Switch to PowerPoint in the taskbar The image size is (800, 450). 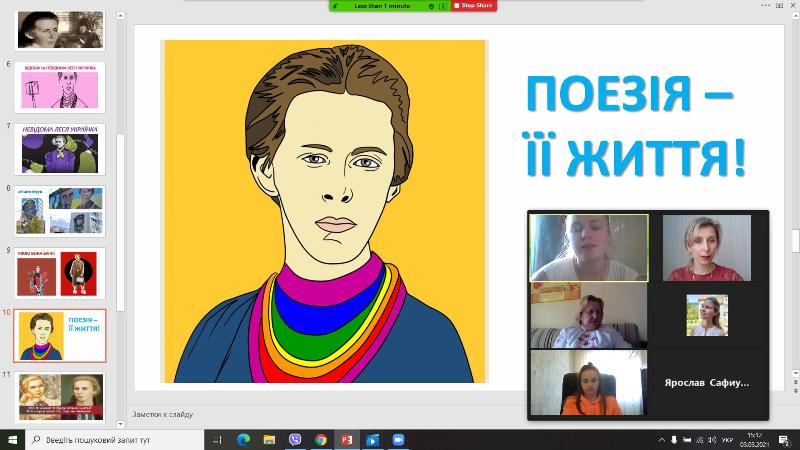coord(347,440)
